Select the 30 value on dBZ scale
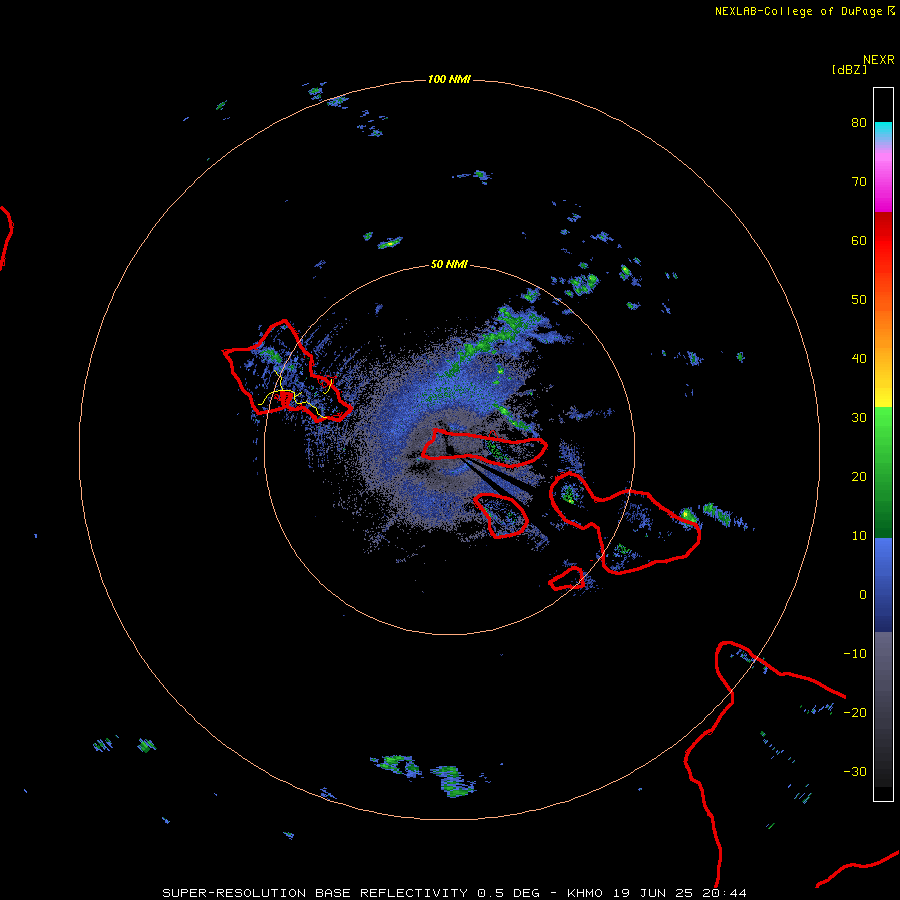 859,418
